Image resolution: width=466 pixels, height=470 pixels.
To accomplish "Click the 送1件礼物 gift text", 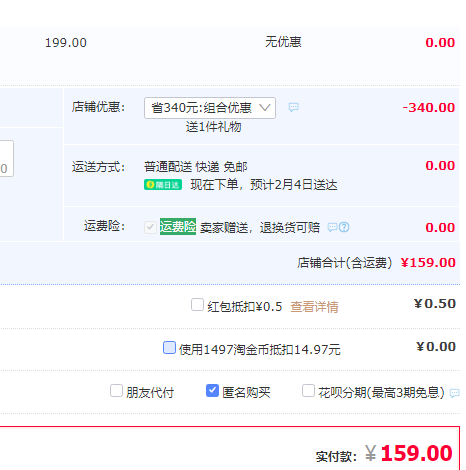I will point(213,127).
